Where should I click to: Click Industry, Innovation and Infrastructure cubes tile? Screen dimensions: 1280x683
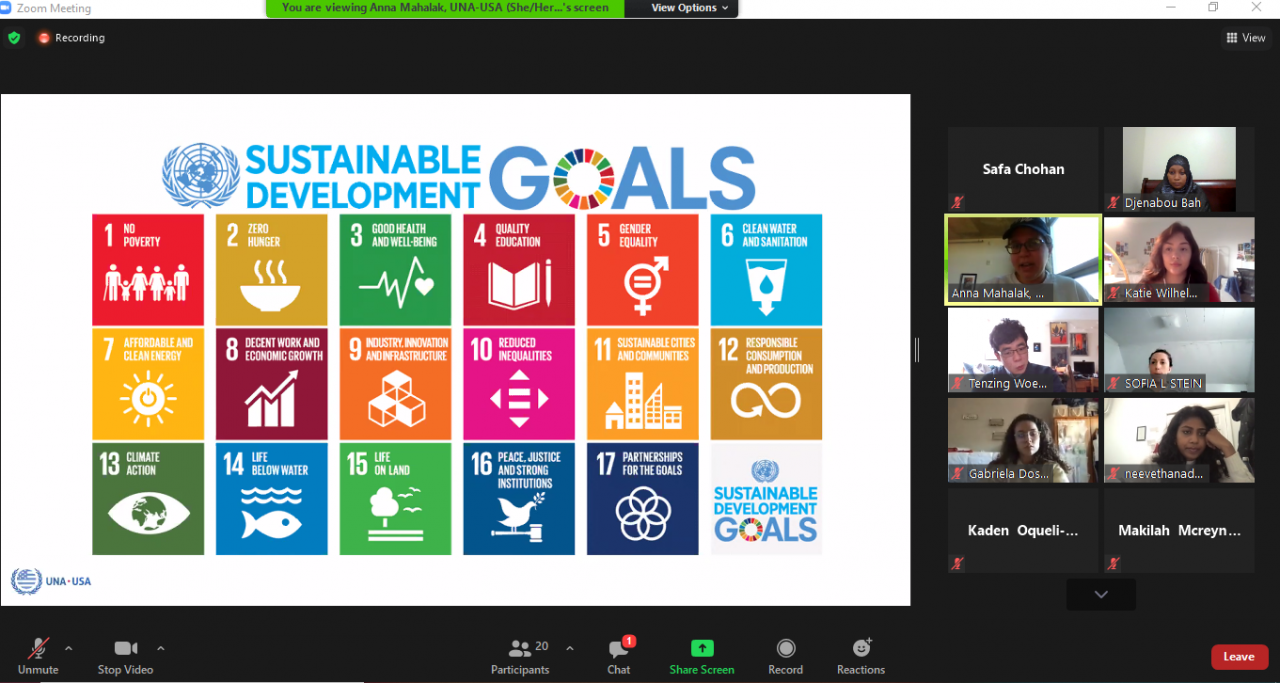pos(395,384)
